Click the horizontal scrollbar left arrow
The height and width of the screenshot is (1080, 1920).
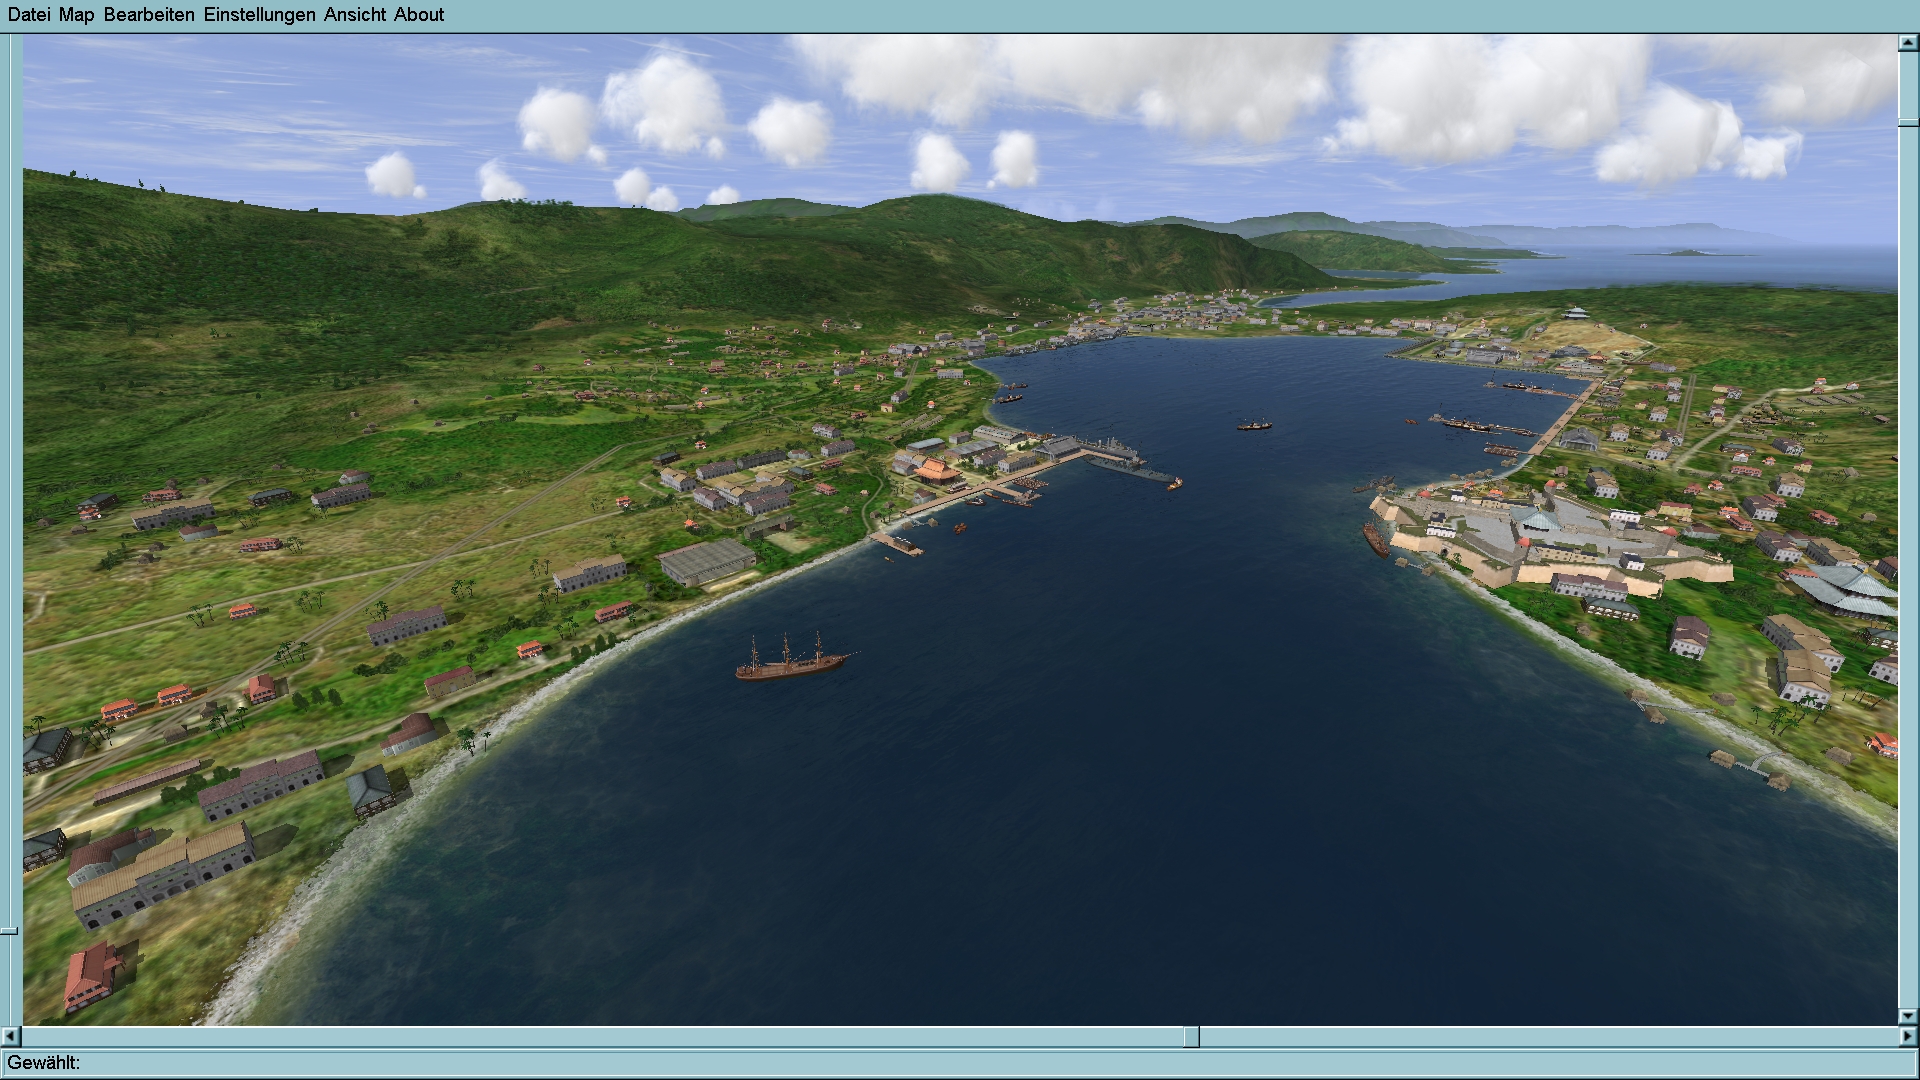point(11,1037)
